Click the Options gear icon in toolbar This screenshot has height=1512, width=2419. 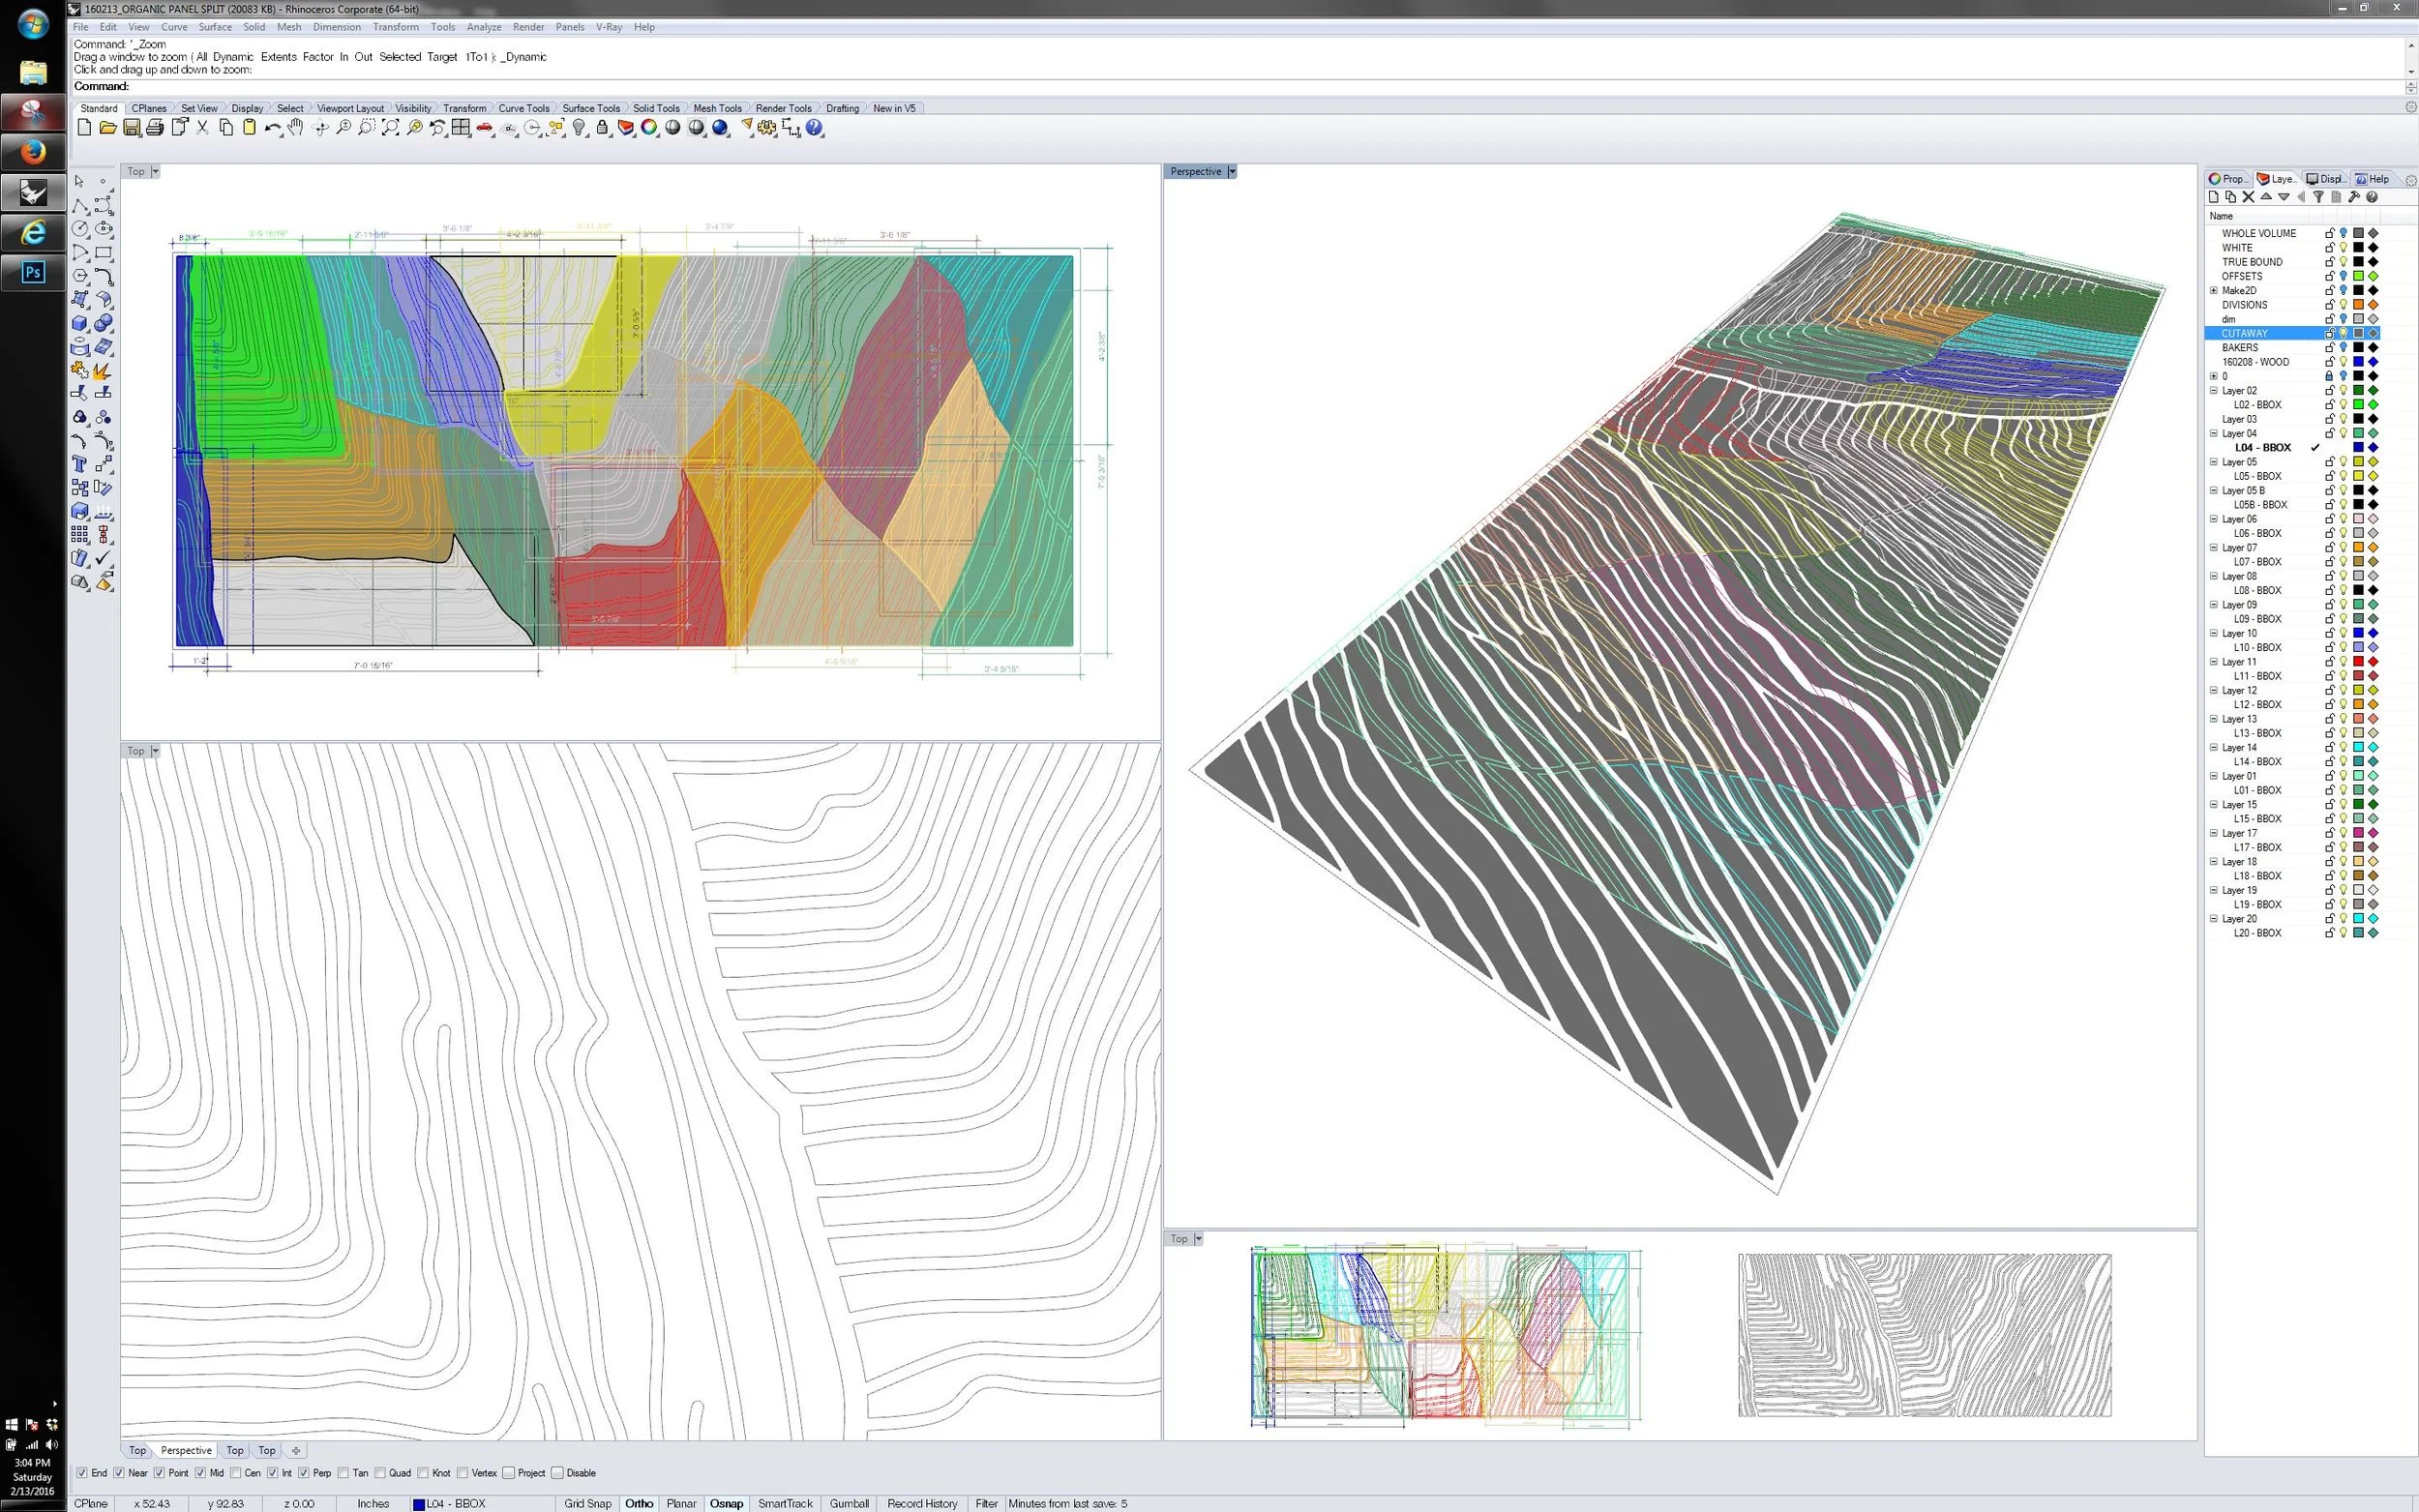point(767,128)
